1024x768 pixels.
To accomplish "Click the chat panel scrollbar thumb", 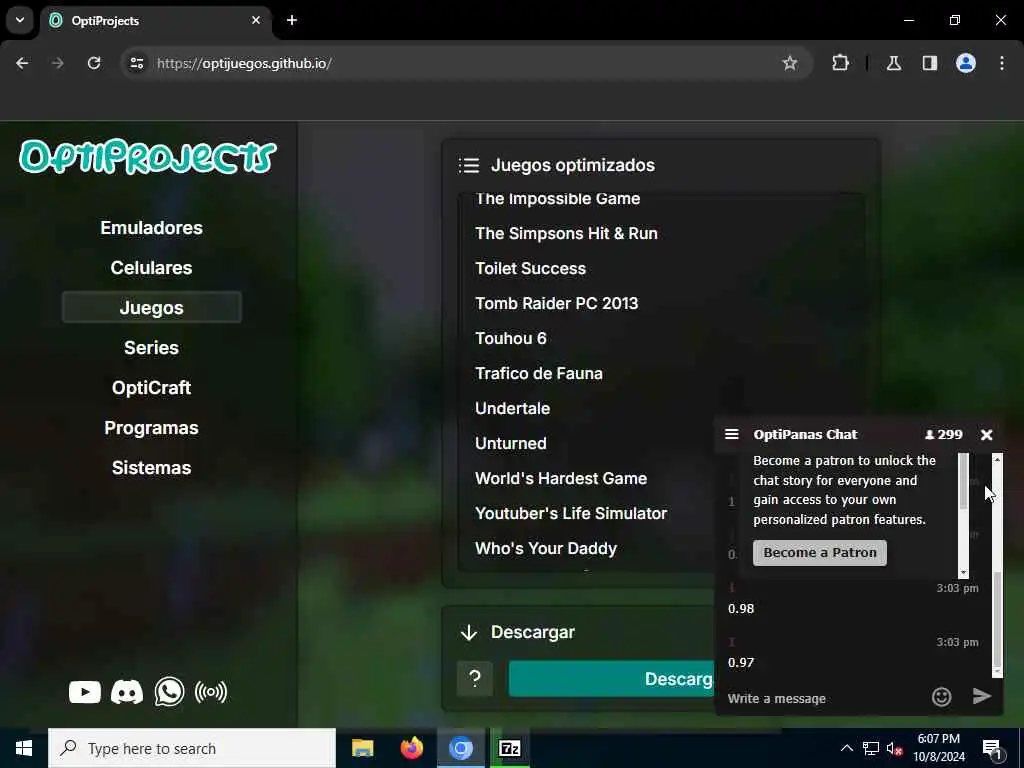I will (x=997, y=618).
